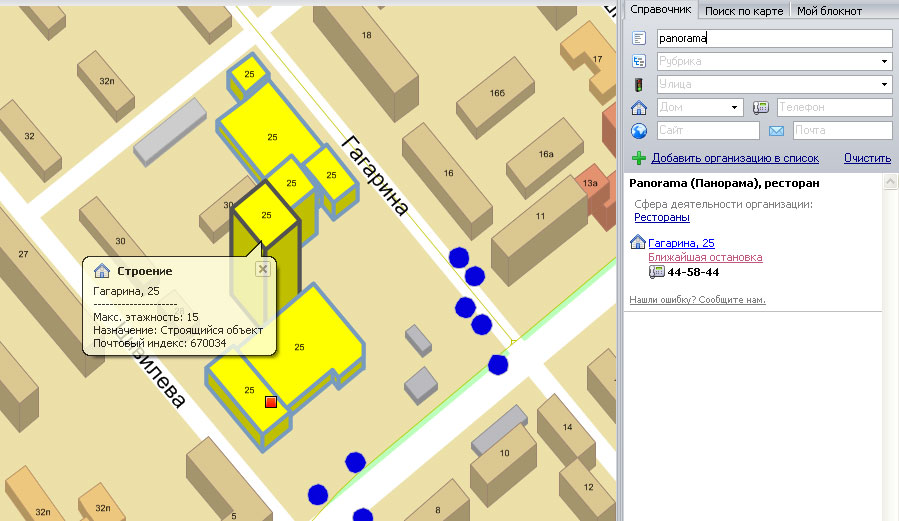
Task: Click the Очистить link
Action: tap(867, 158)
